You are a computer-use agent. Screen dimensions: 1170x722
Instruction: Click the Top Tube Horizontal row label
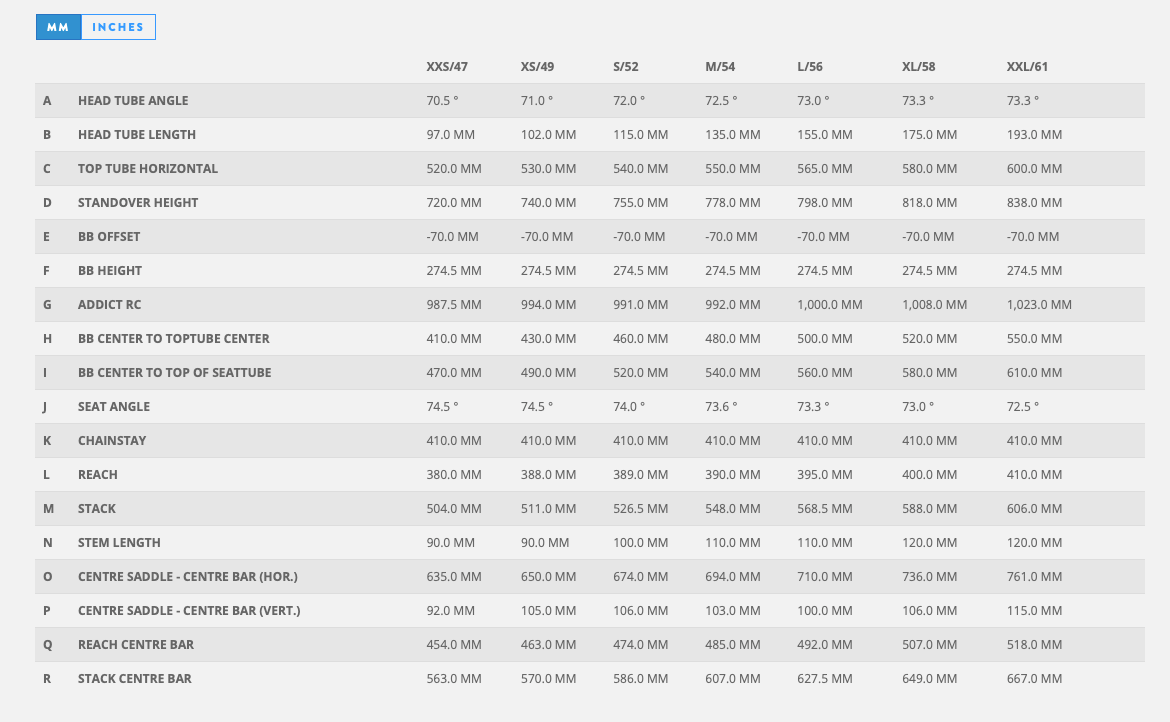(148, 169)
